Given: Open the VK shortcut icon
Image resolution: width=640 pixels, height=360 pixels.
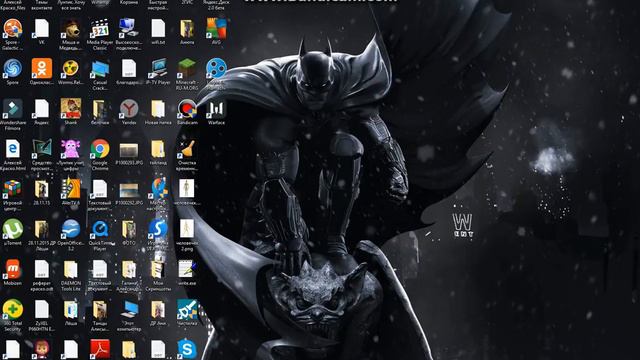Looking at the screenshot, I should 42,29.
